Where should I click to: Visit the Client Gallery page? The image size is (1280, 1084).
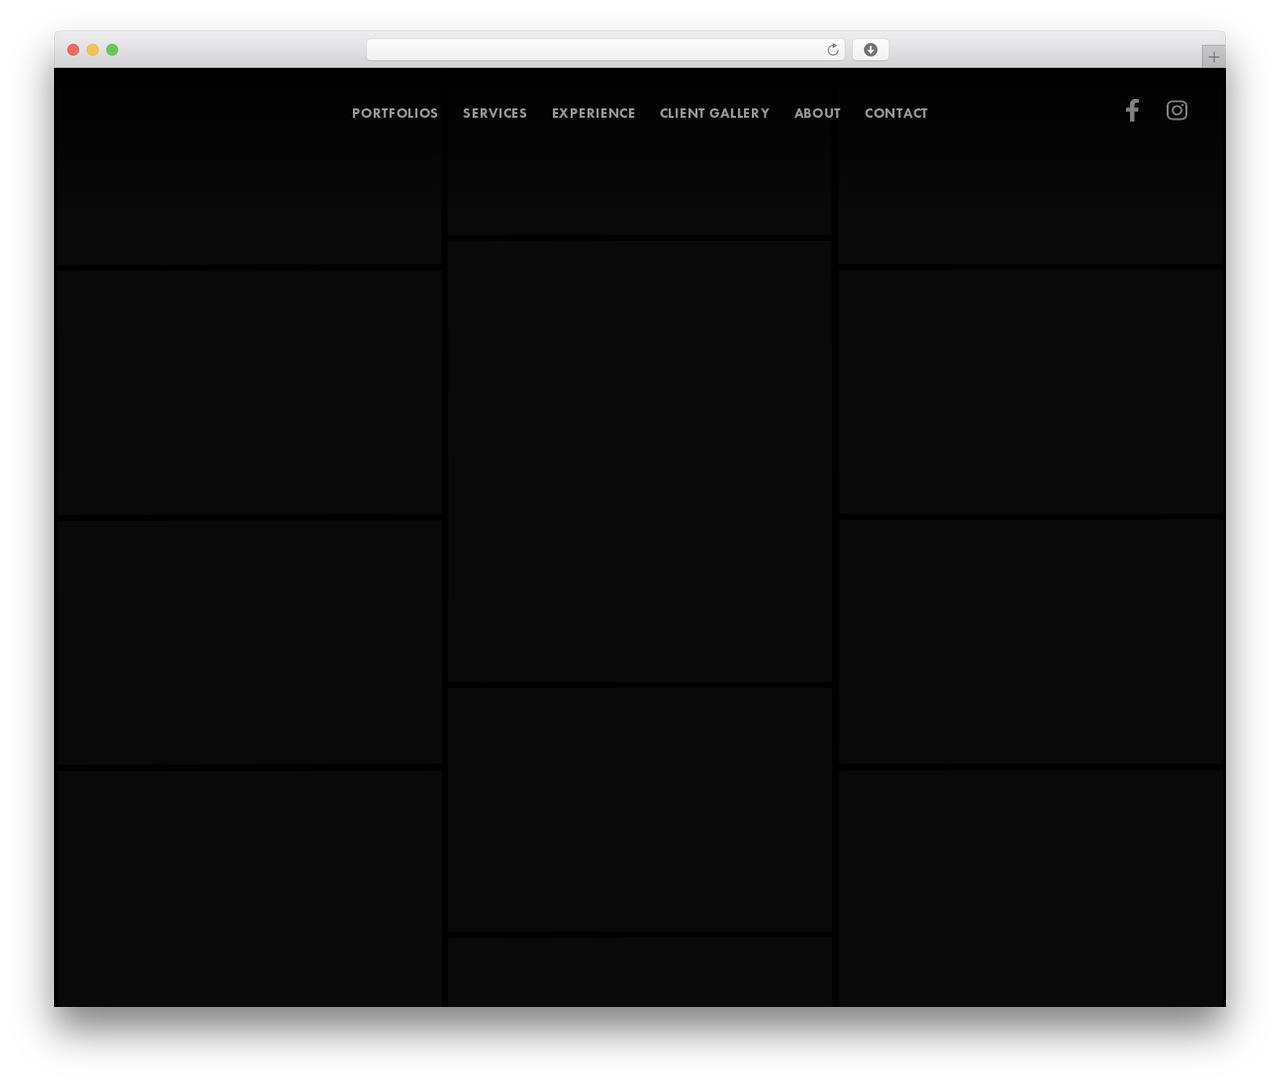click(x=715, y=113)
